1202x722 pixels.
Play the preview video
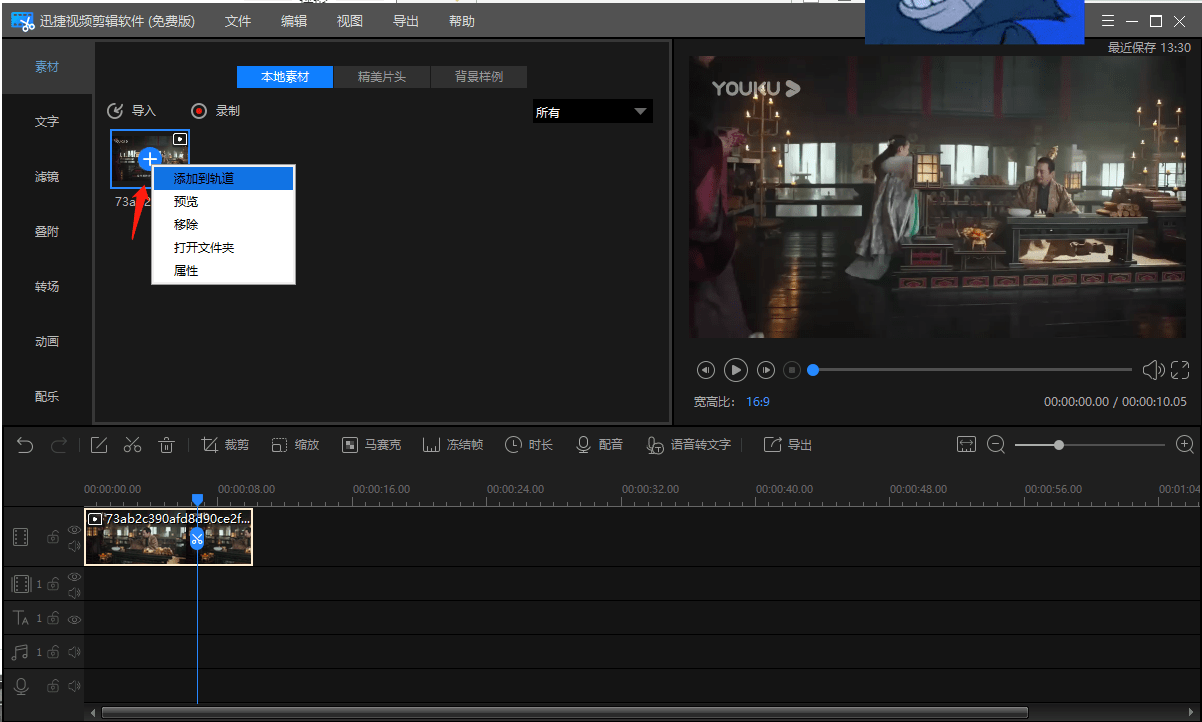736,370
